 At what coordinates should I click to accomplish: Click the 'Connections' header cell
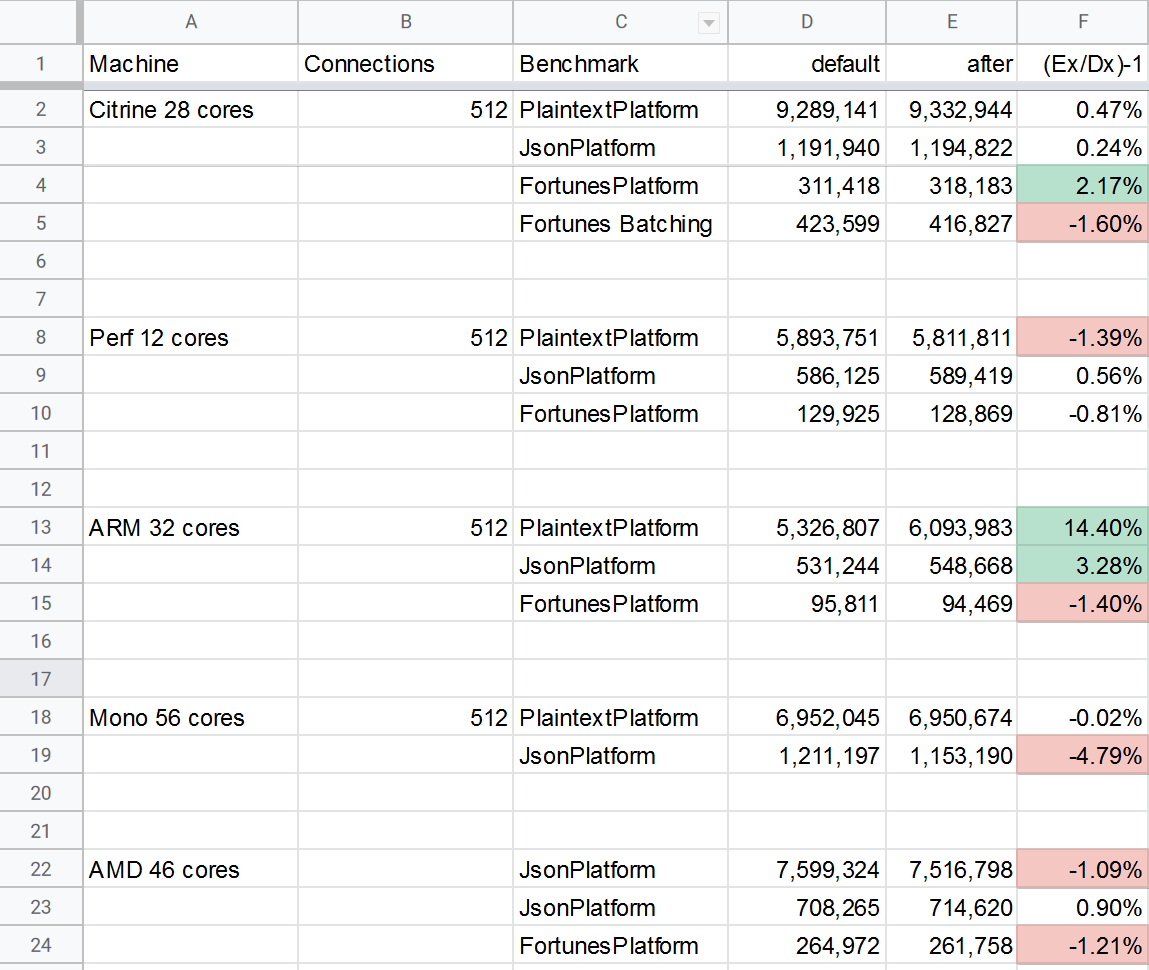(x=405, y=64)
